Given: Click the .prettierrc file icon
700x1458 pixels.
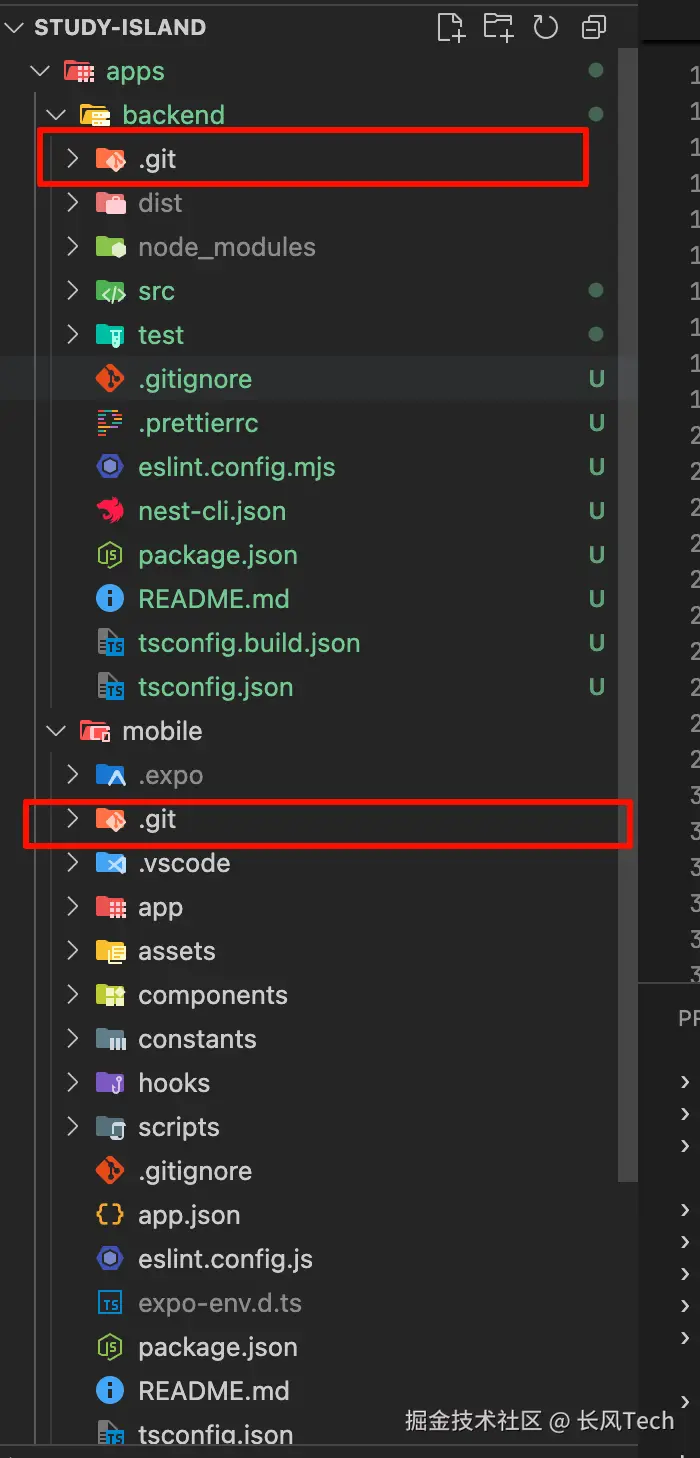Looking at the screenshot, I should pos(109,423).
